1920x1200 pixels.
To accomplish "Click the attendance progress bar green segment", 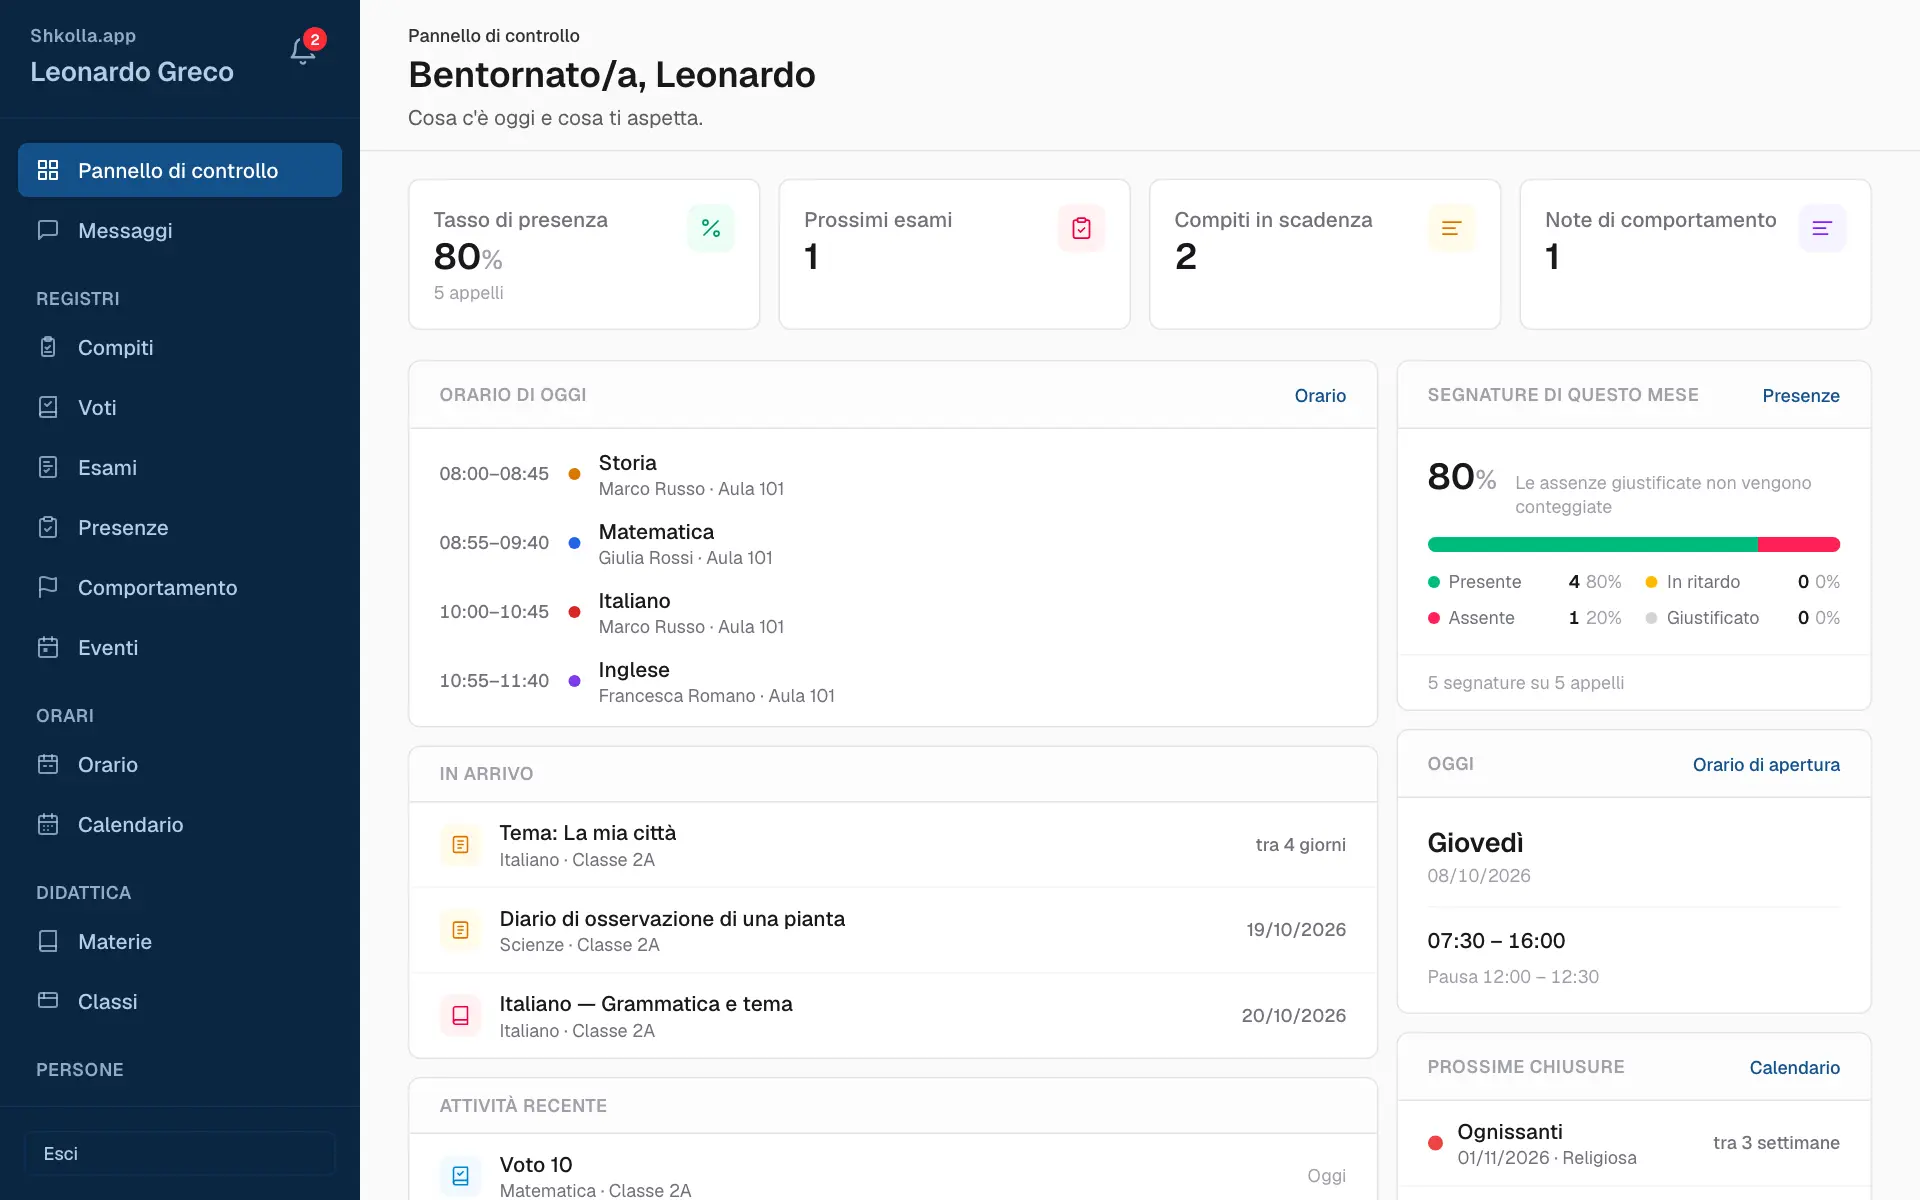I will tap(1592, 544).
